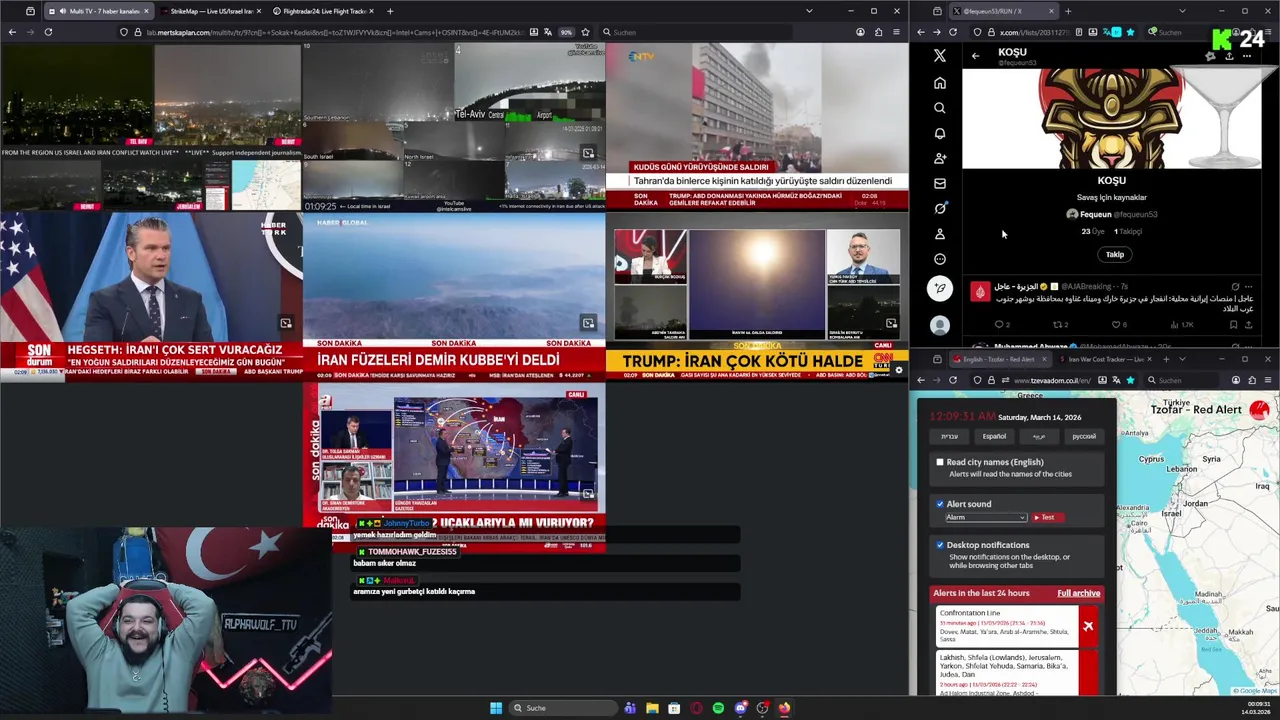Select the Multi TV tab
This screenshot has width=1280, height=720.
tap(98, 11)
